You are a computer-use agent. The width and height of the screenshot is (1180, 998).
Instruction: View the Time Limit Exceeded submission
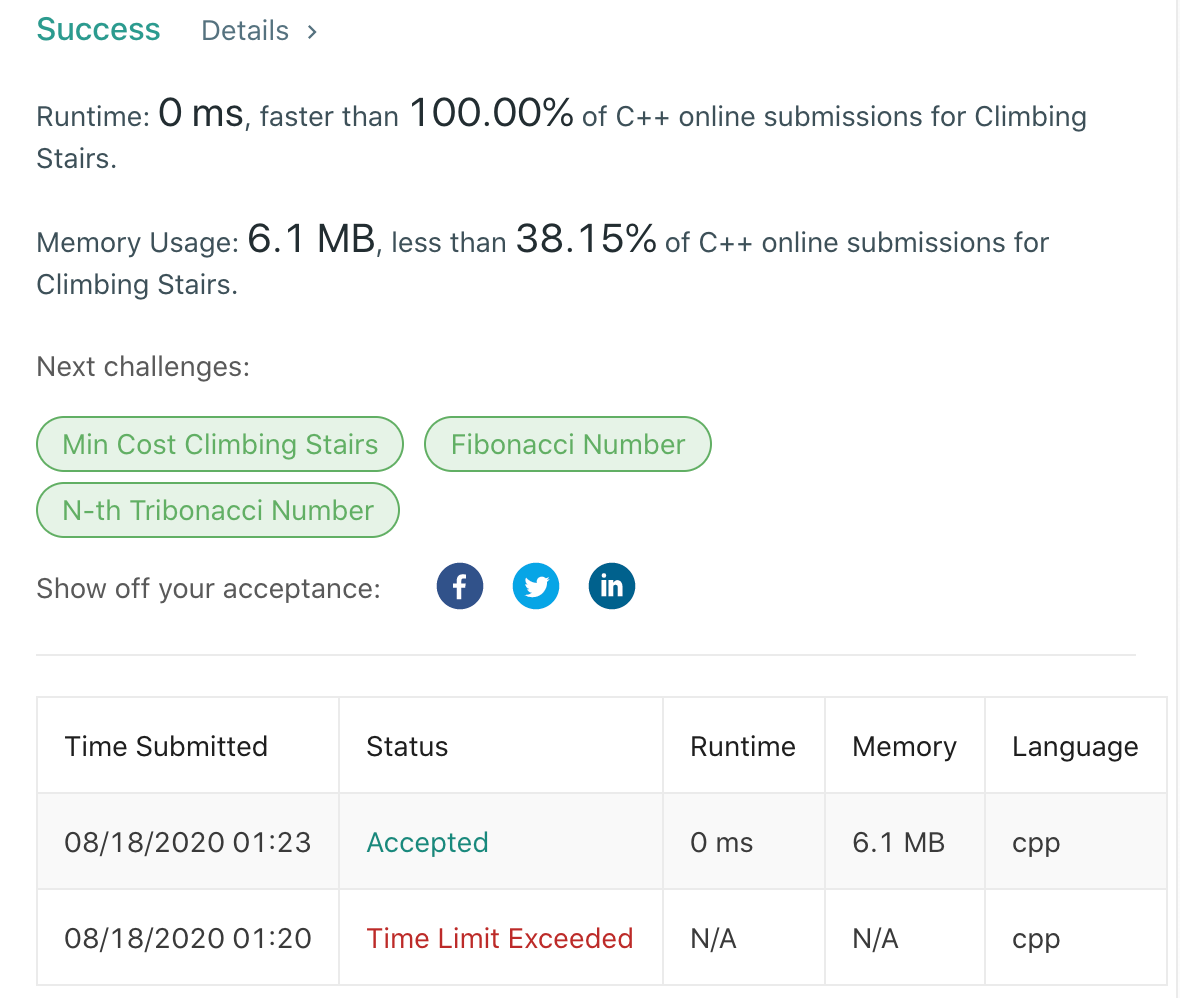500,939
